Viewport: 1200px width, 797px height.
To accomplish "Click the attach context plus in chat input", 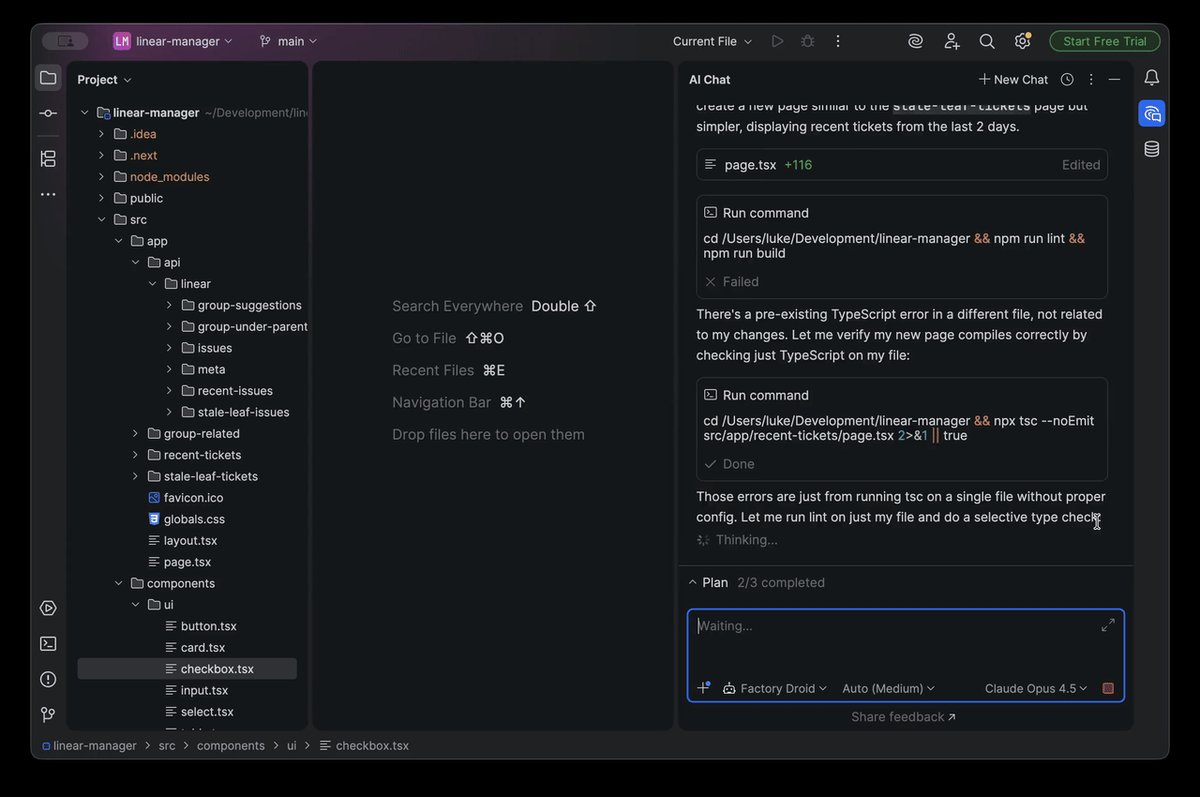I will pyautogui.click(x=703, y=687).
